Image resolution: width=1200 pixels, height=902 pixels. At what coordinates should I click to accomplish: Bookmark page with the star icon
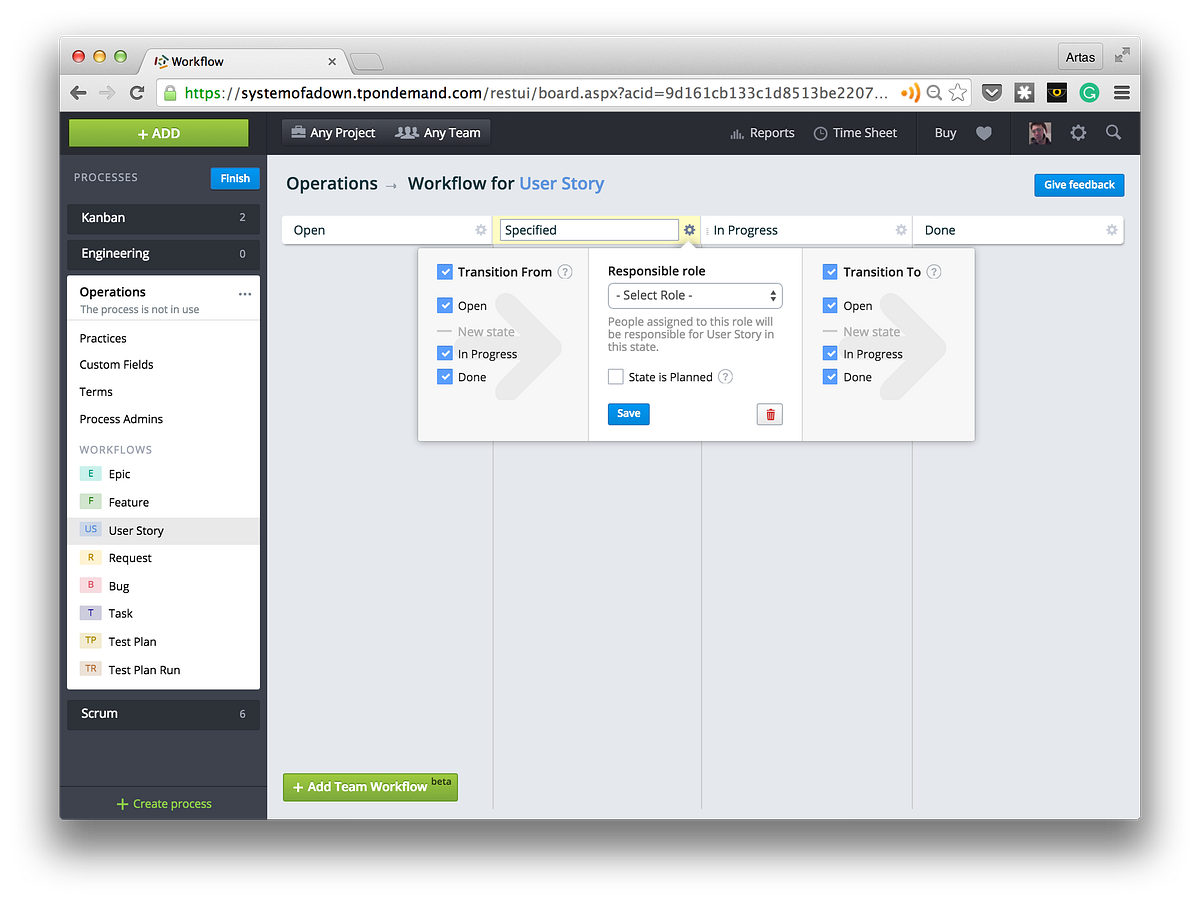point(958,92)
